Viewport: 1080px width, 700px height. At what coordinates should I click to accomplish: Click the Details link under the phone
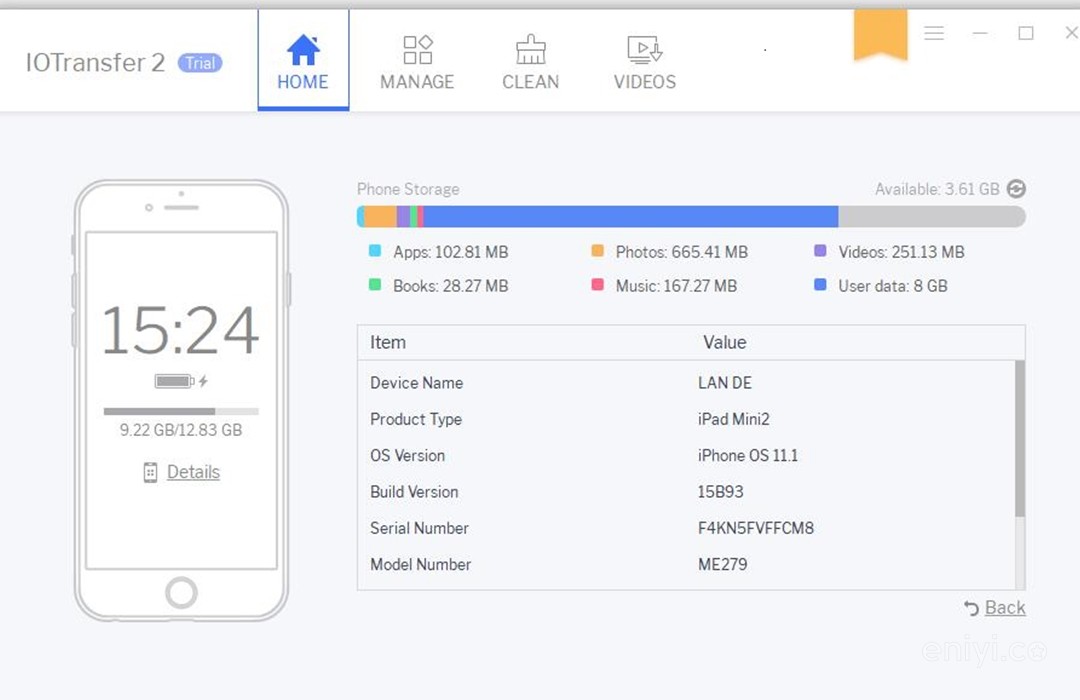(x=193, y=472)
